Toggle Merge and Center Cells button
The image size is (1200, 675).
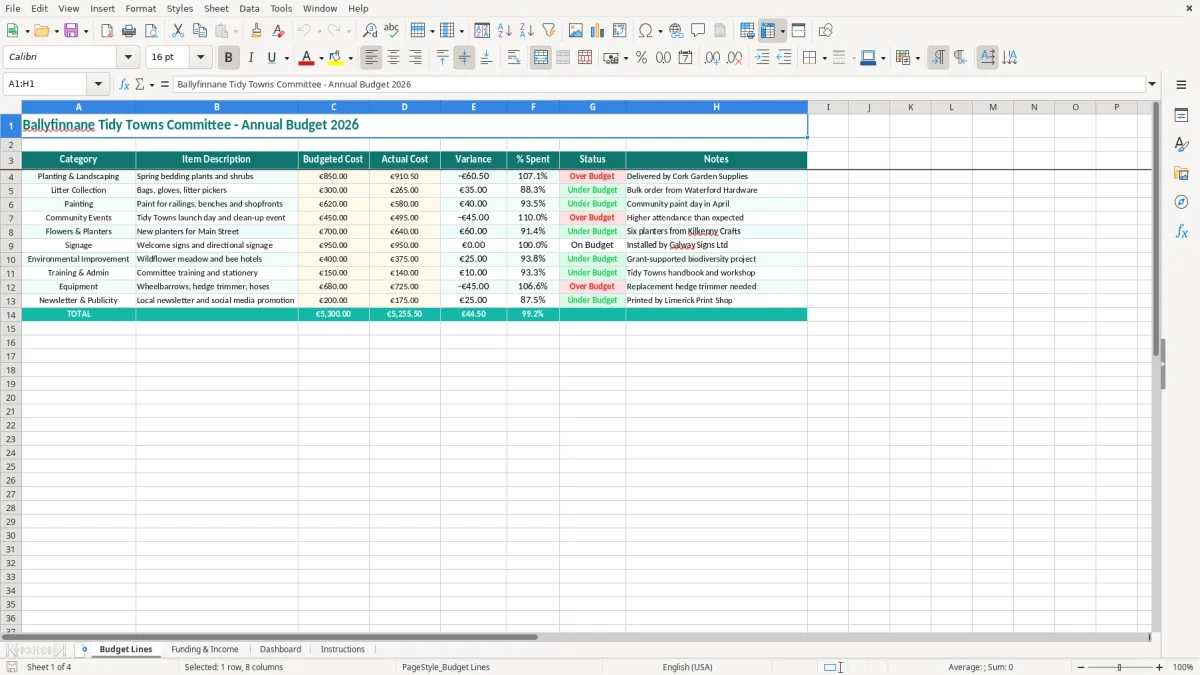point(541,58)
